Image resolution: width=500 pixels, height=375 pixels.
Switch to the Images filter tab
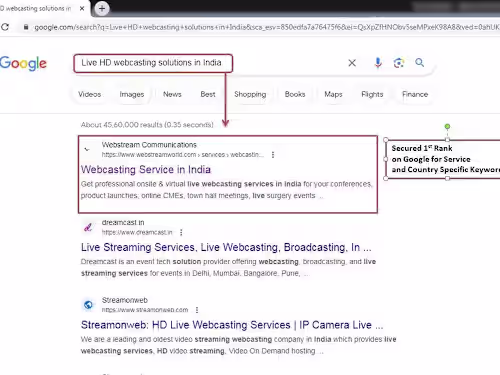click(x=132, y=94)
